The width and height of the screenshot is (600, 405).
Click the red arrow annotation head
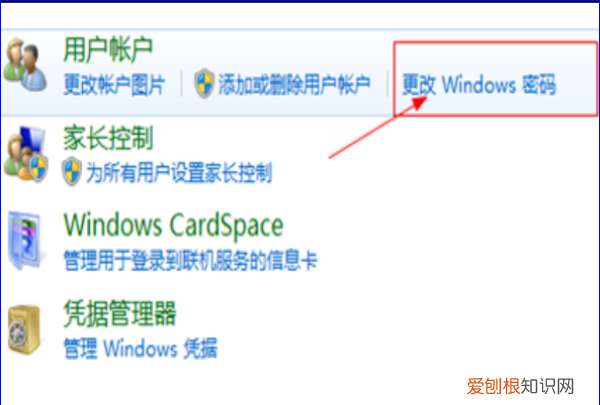(x=419, y=102)
